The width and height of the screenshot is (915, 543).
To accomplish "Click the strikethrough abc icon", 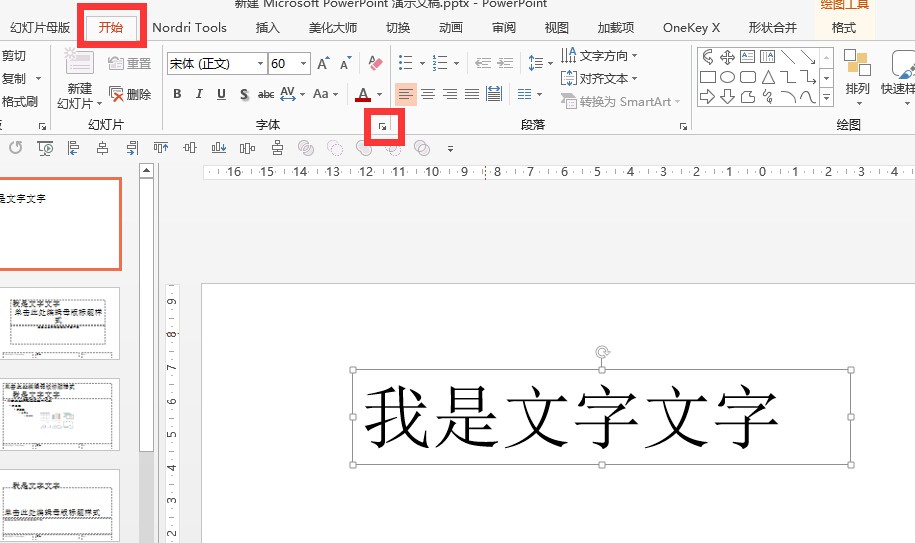I will pyautogui.click(x=266, y=94).
